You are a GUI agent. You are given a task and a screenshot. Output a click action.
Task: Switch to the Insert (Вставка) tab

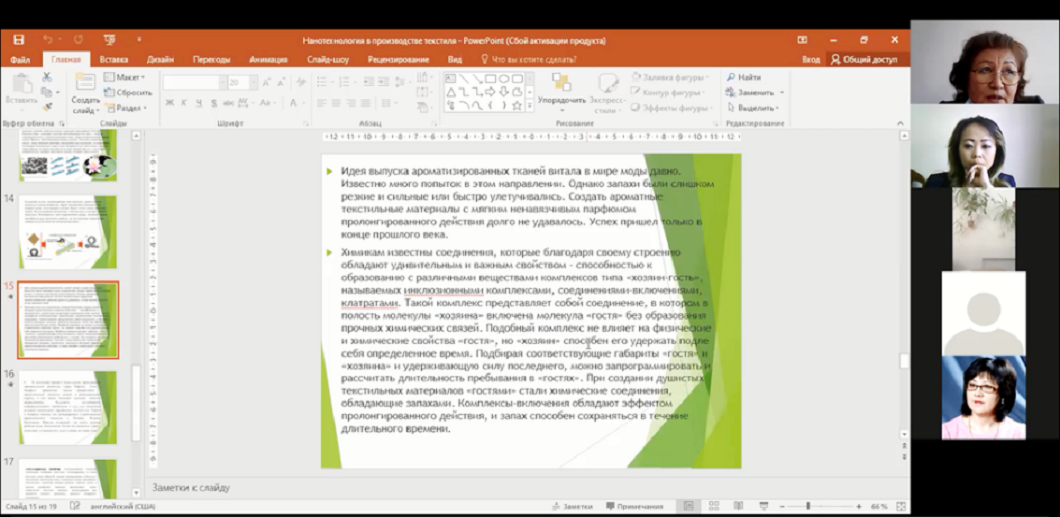pyautogui.click(x=113, y=59)
